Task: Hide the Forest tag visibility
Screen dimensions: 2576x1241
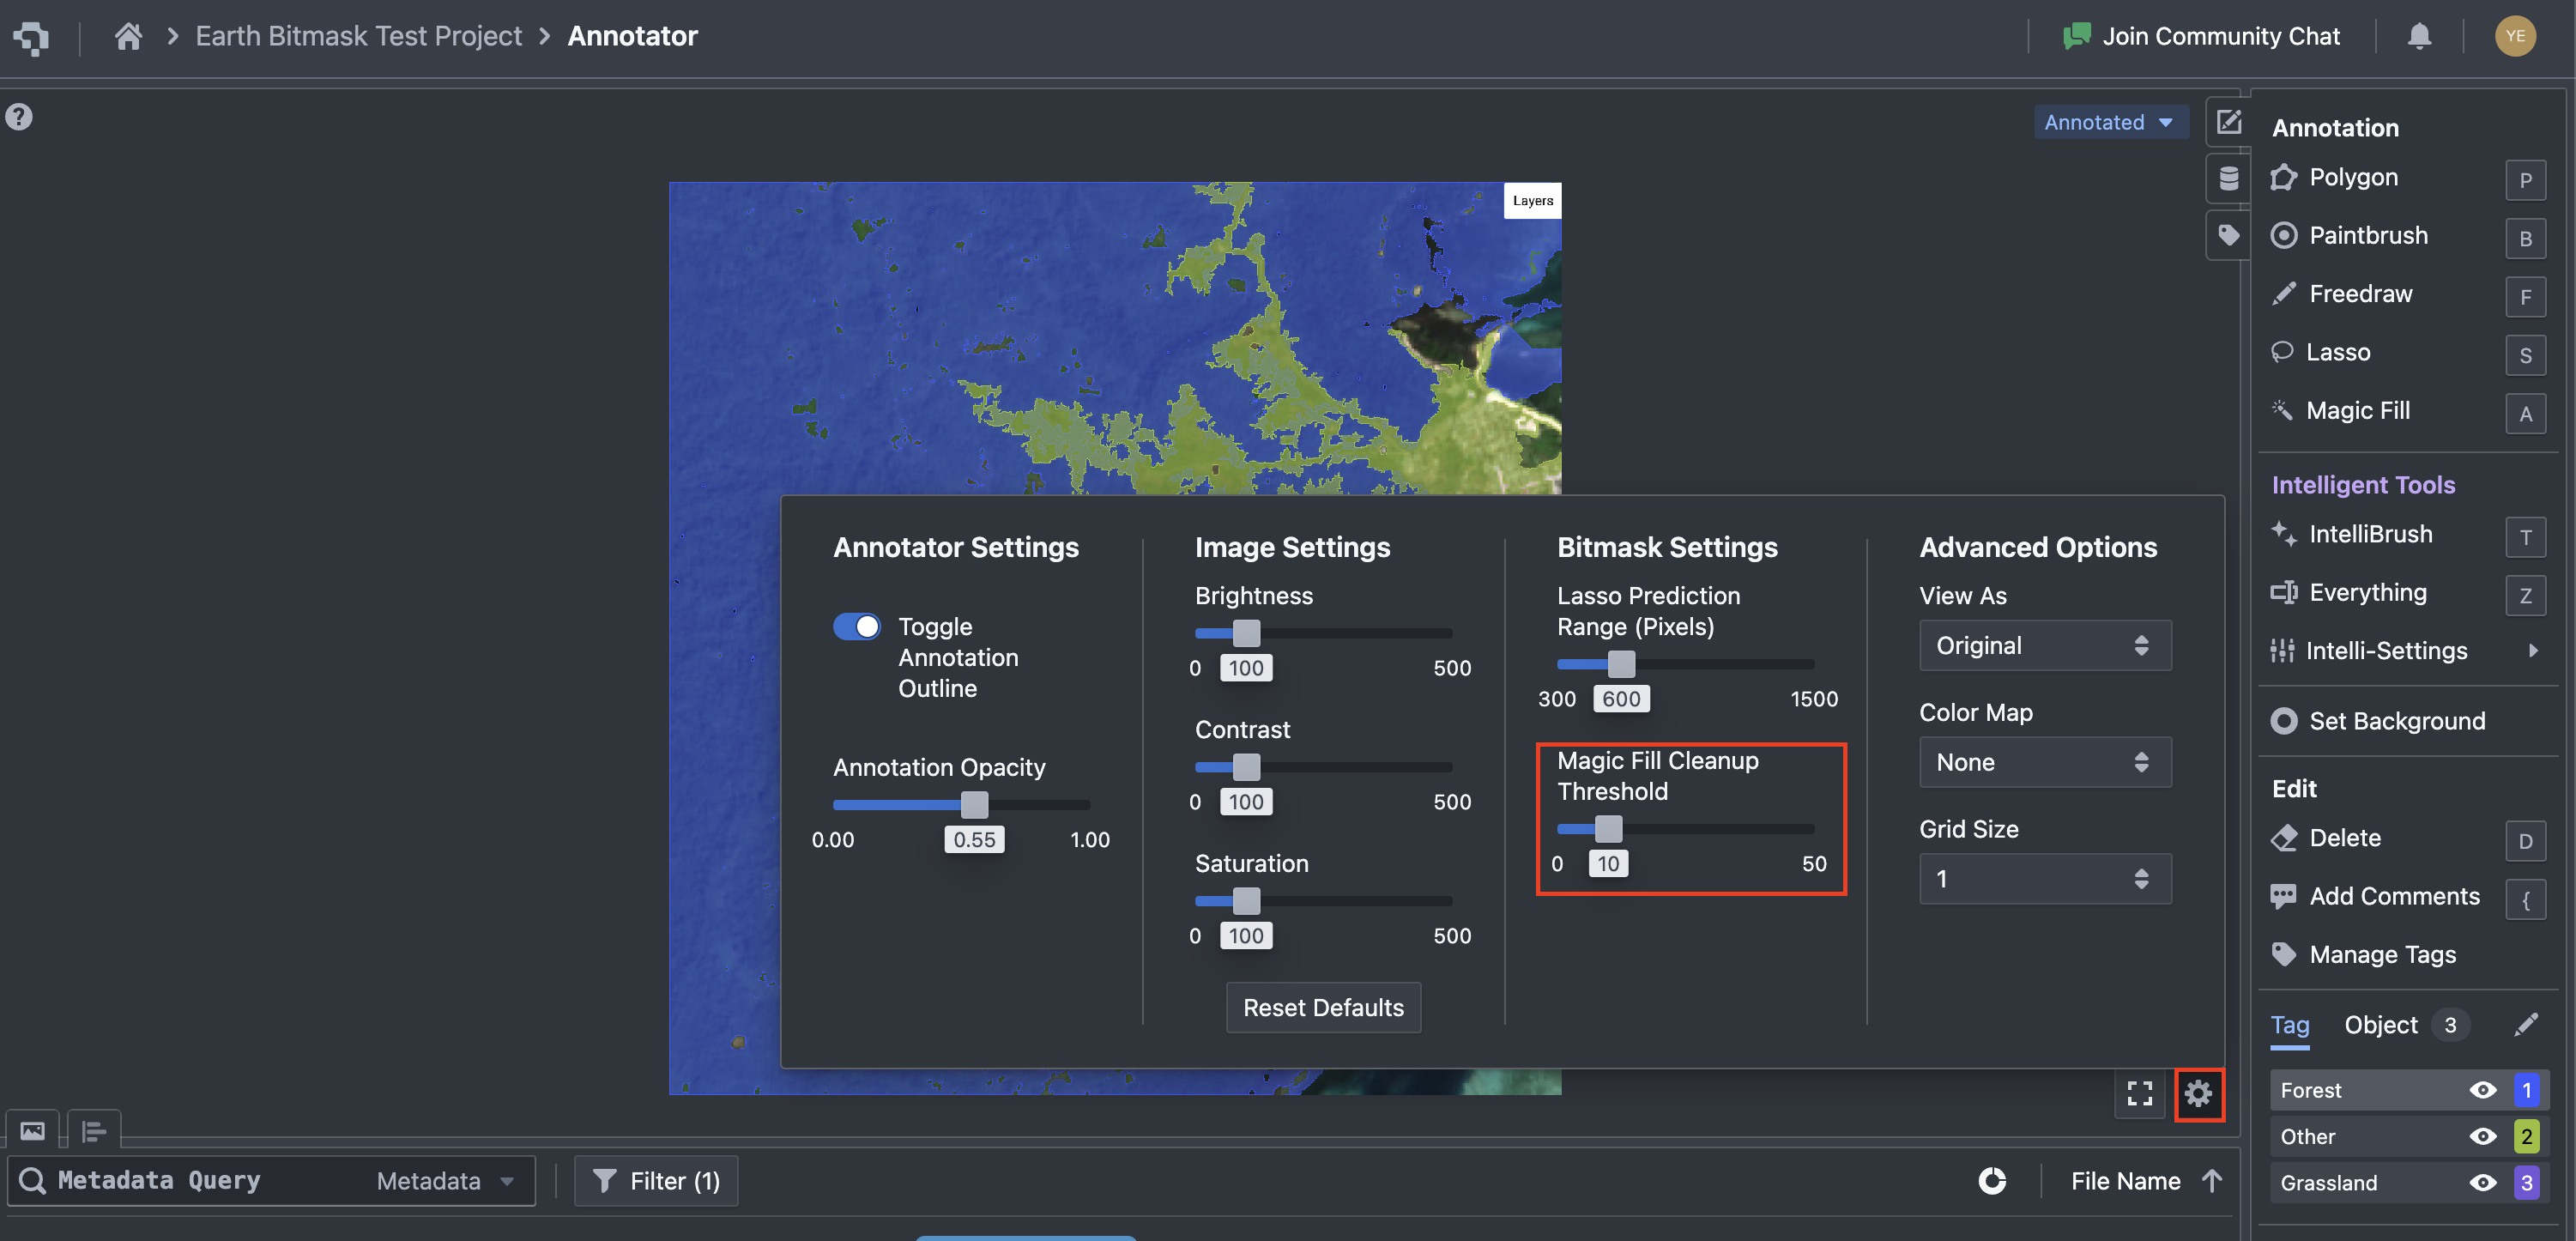Action: point(2482,1091)
